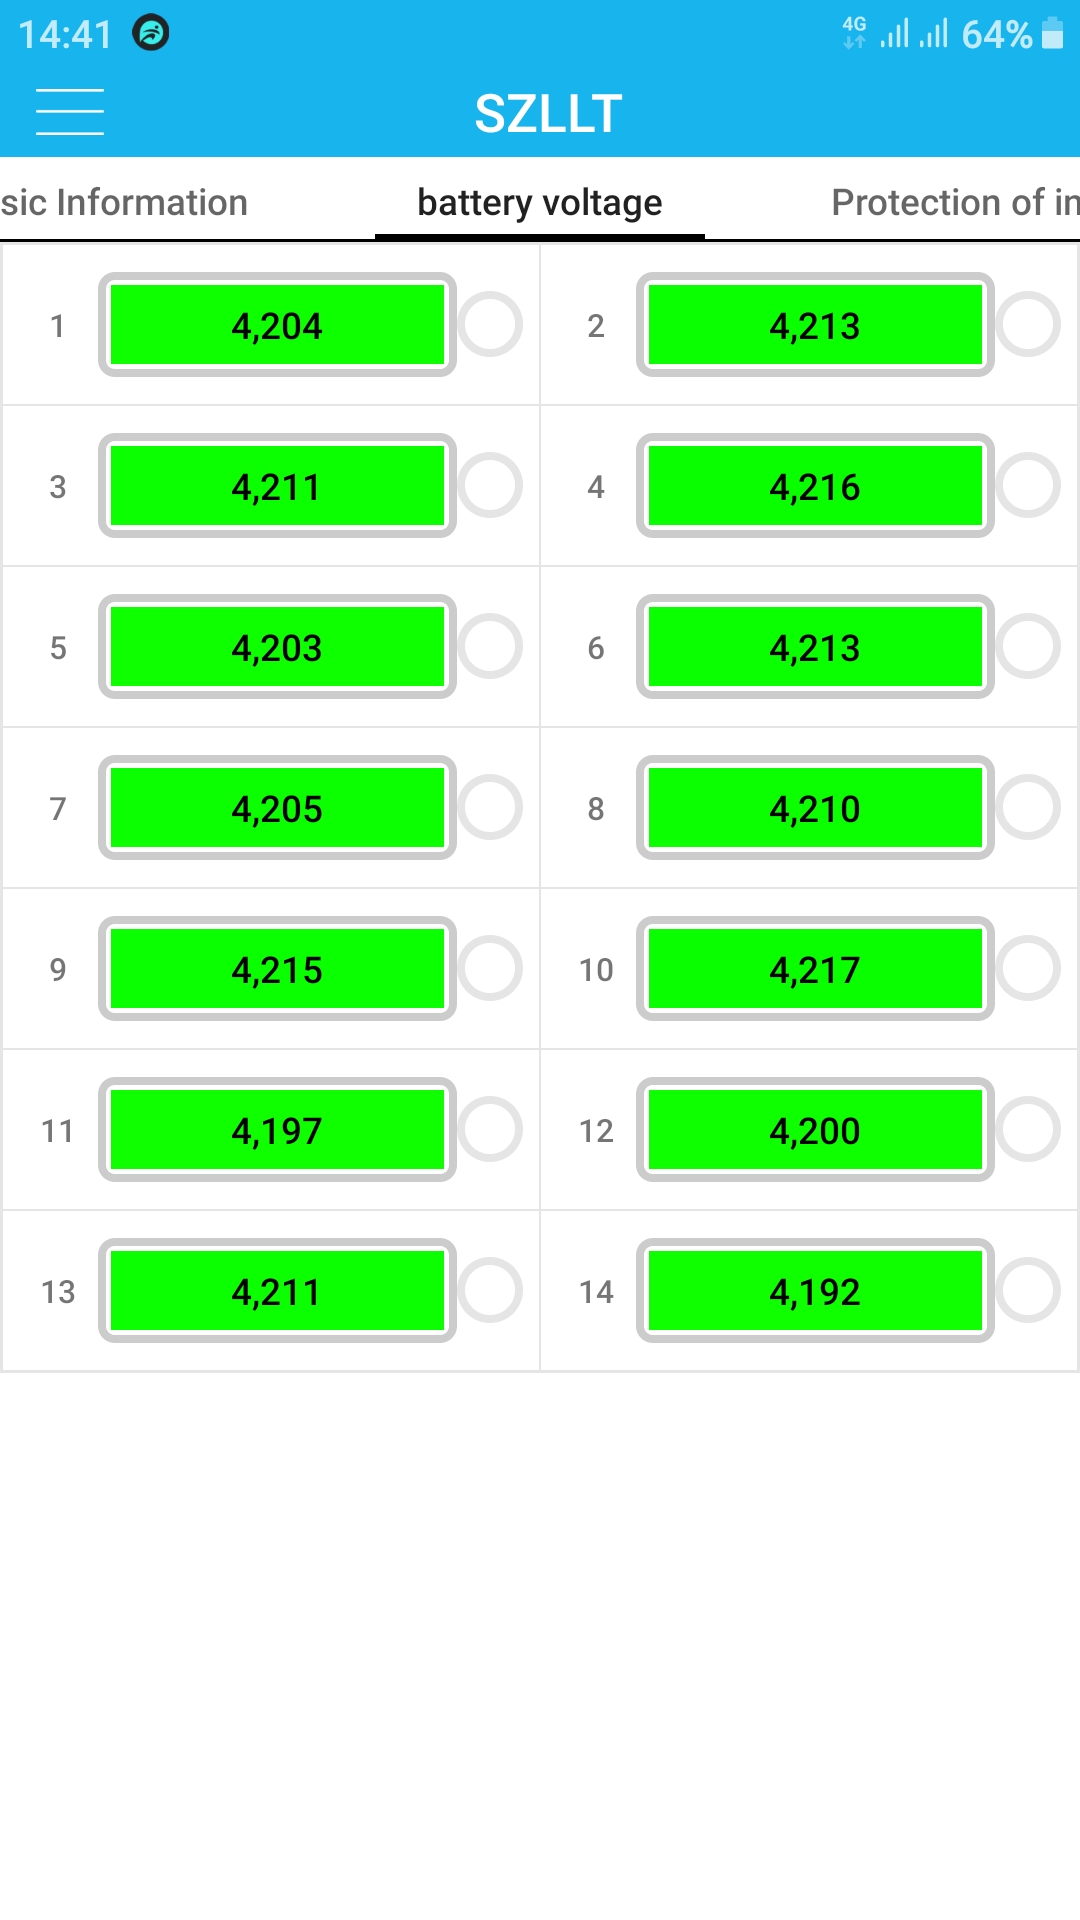Select the battery voltage tab
Image resolution: width=1080 pixels, height=1920 pixels.
tap(540, 202)
